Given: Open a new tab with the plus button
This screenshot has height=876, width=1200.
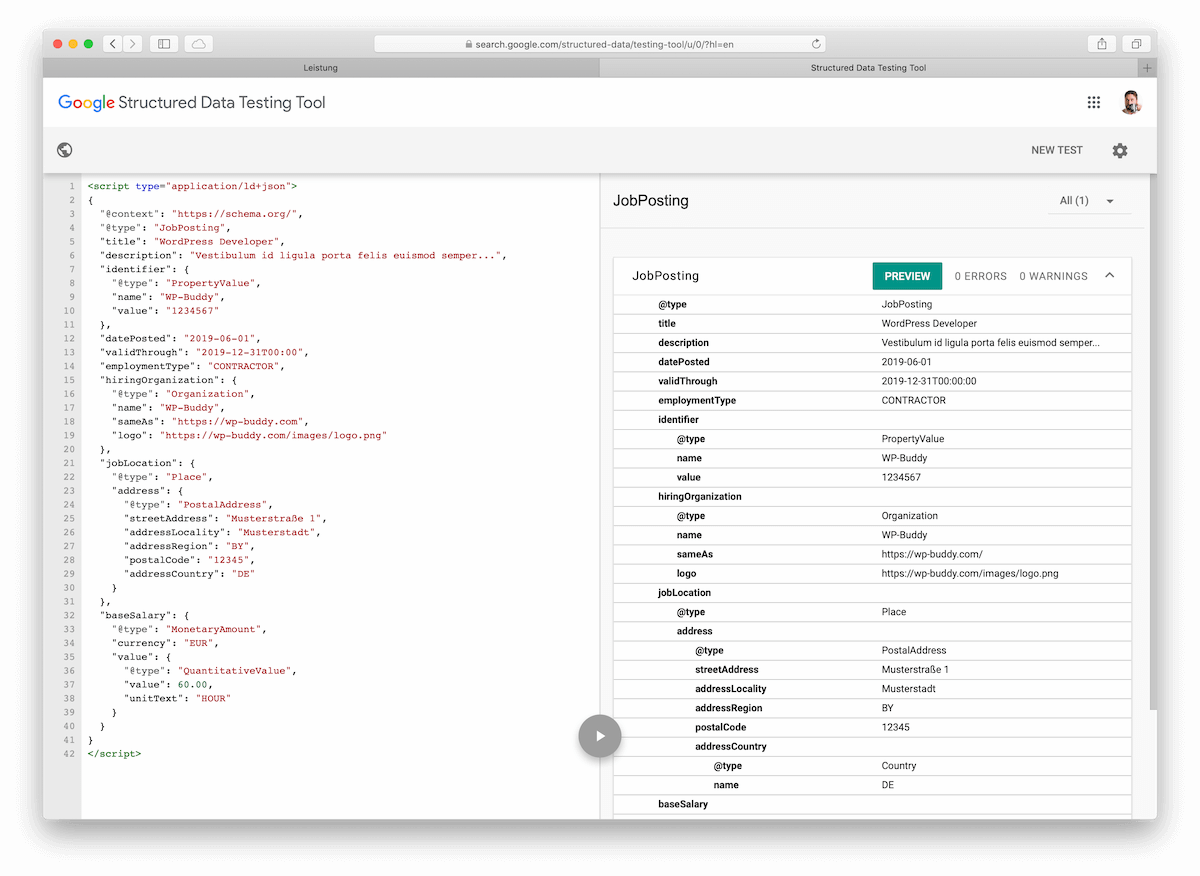Looking at the screenshot, I should [x=1147, y=68].
